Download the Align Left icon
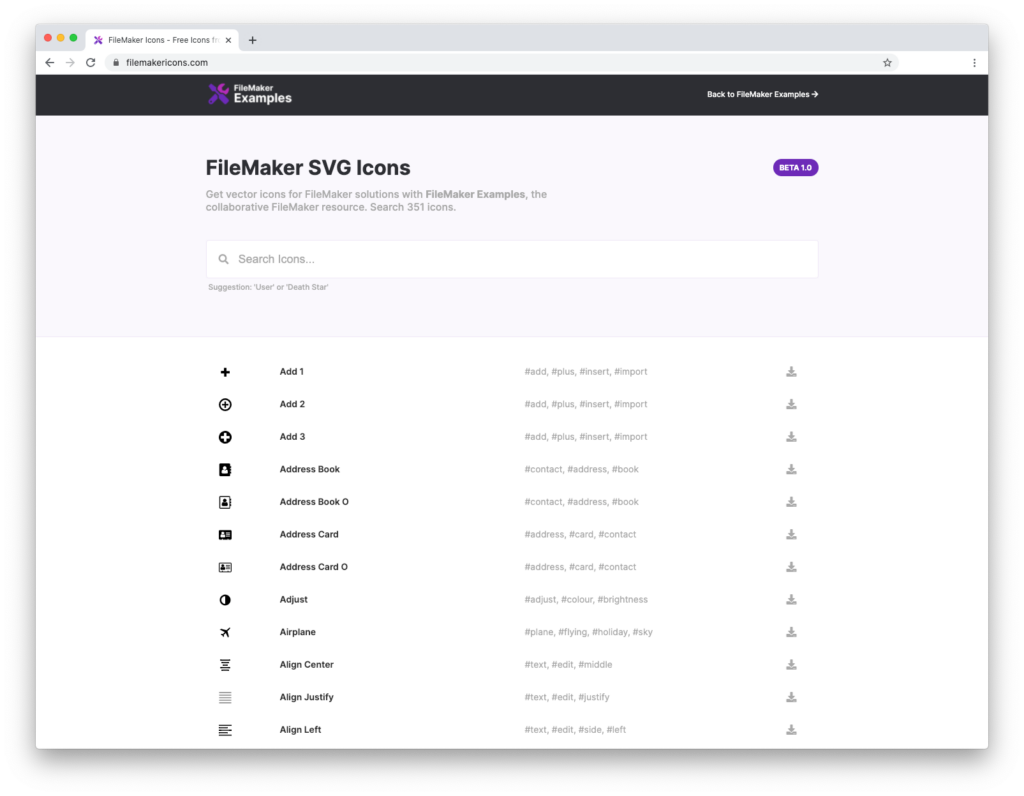Screen dimensions: 1024x796 pyautogui.click(x=791, y=730)
